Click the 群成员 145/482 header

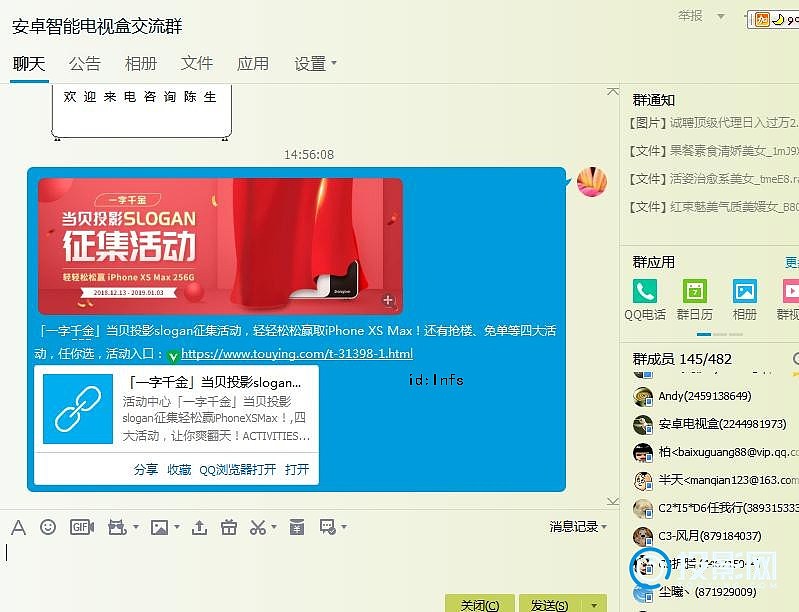coord(682,359)
